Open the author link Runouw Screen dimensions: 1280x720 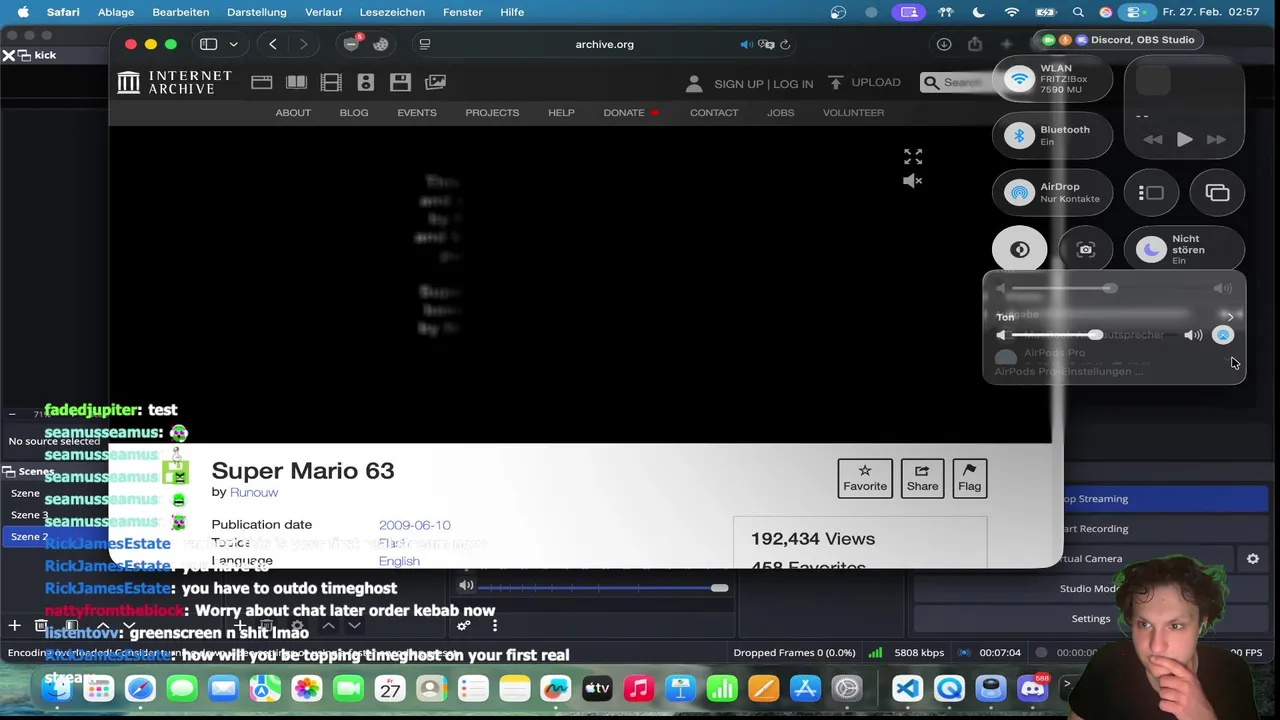(254, 492)
